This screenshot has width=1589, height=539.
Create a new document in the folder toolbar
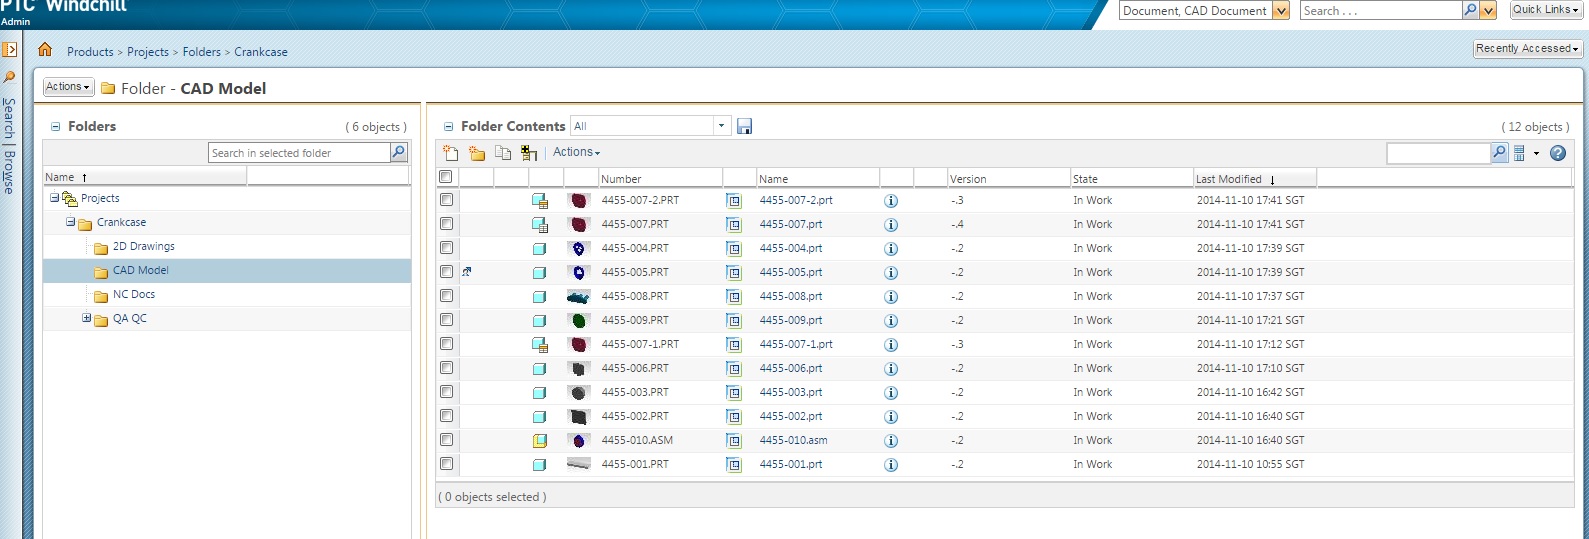click(451, 153)
